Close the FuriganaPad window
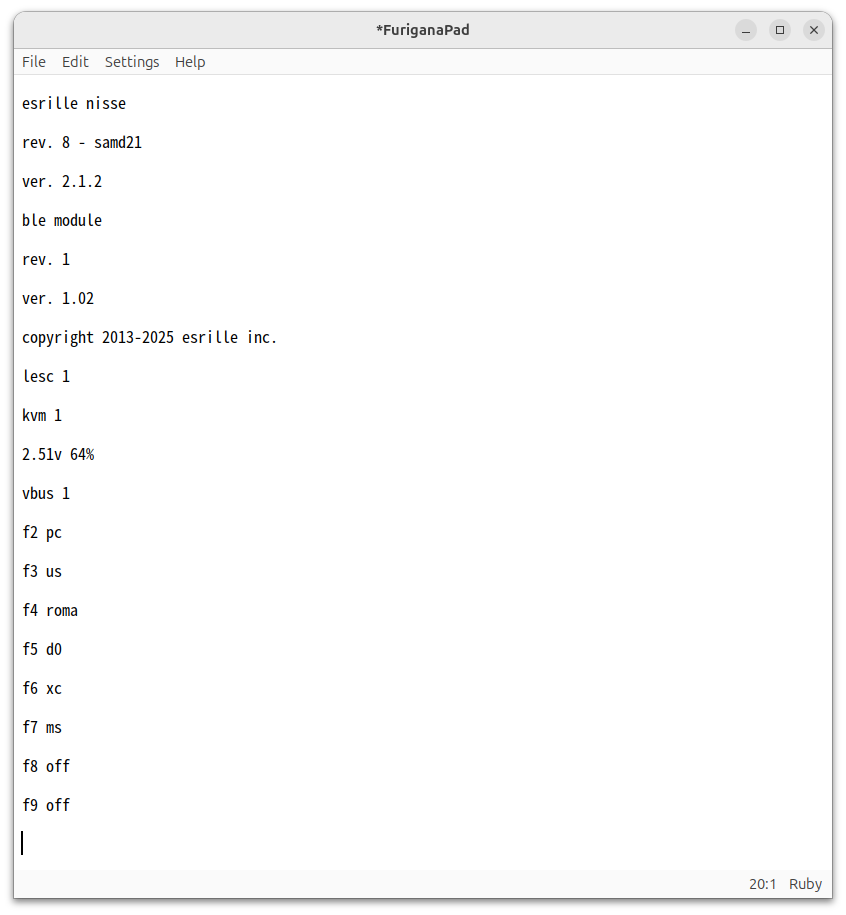The height and width of the screenshot is (915, 846). coord(814,30)
